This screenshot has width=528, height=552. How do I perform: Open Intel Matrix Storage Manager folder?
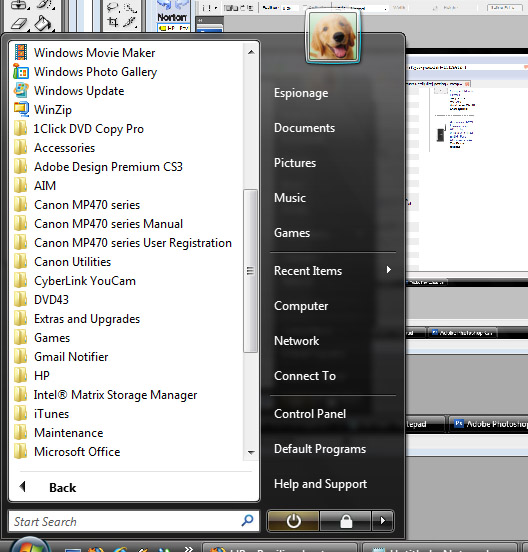115,395
